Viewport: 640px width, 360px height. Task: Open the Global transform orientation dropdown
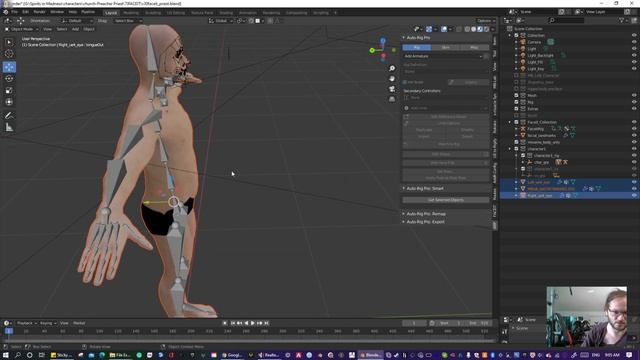[221, 20]
